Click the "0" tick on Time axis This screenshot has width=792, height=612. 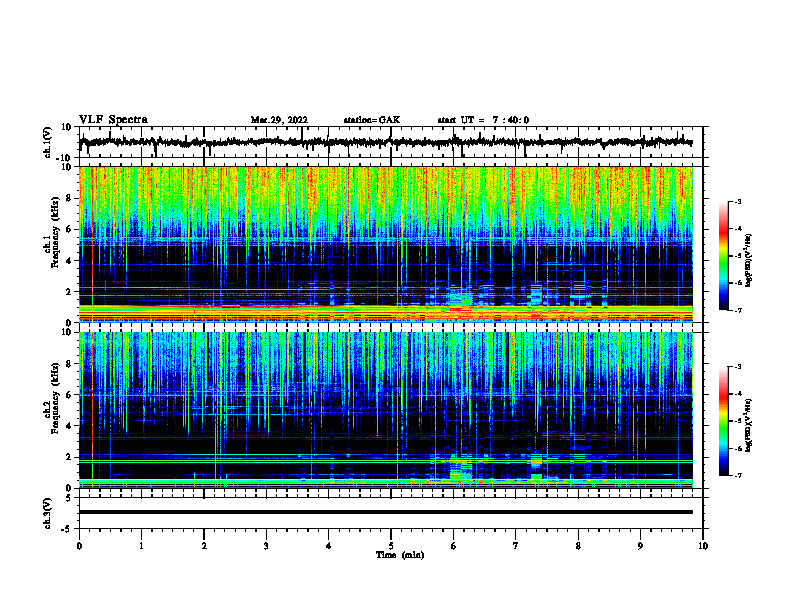[x=79, y=546]
